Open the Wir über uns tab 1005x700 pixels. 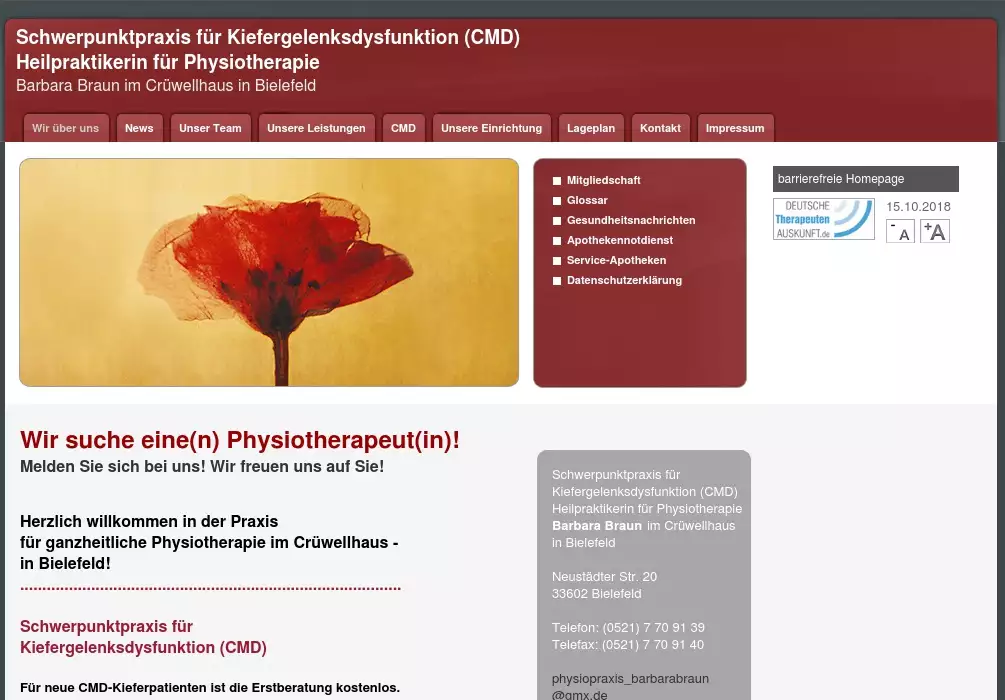pos(65,128)
